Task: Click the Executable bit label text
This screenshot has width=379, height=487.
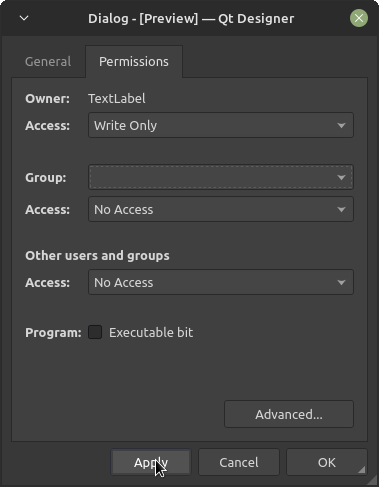Action: point(151,333)
